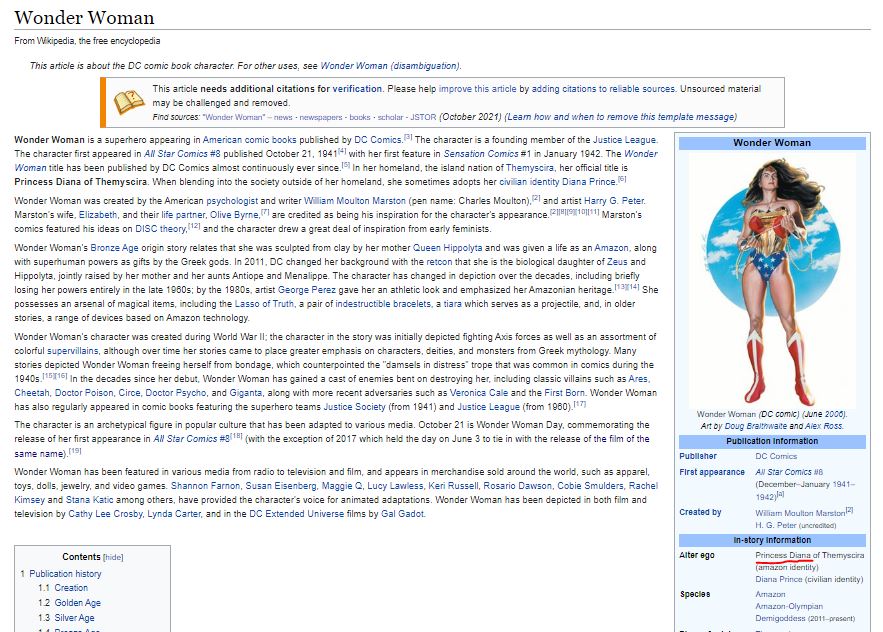883x632 pixels.
Task: Open 'adding citations to reliable sources' link
Action: [x=603, y=89]
